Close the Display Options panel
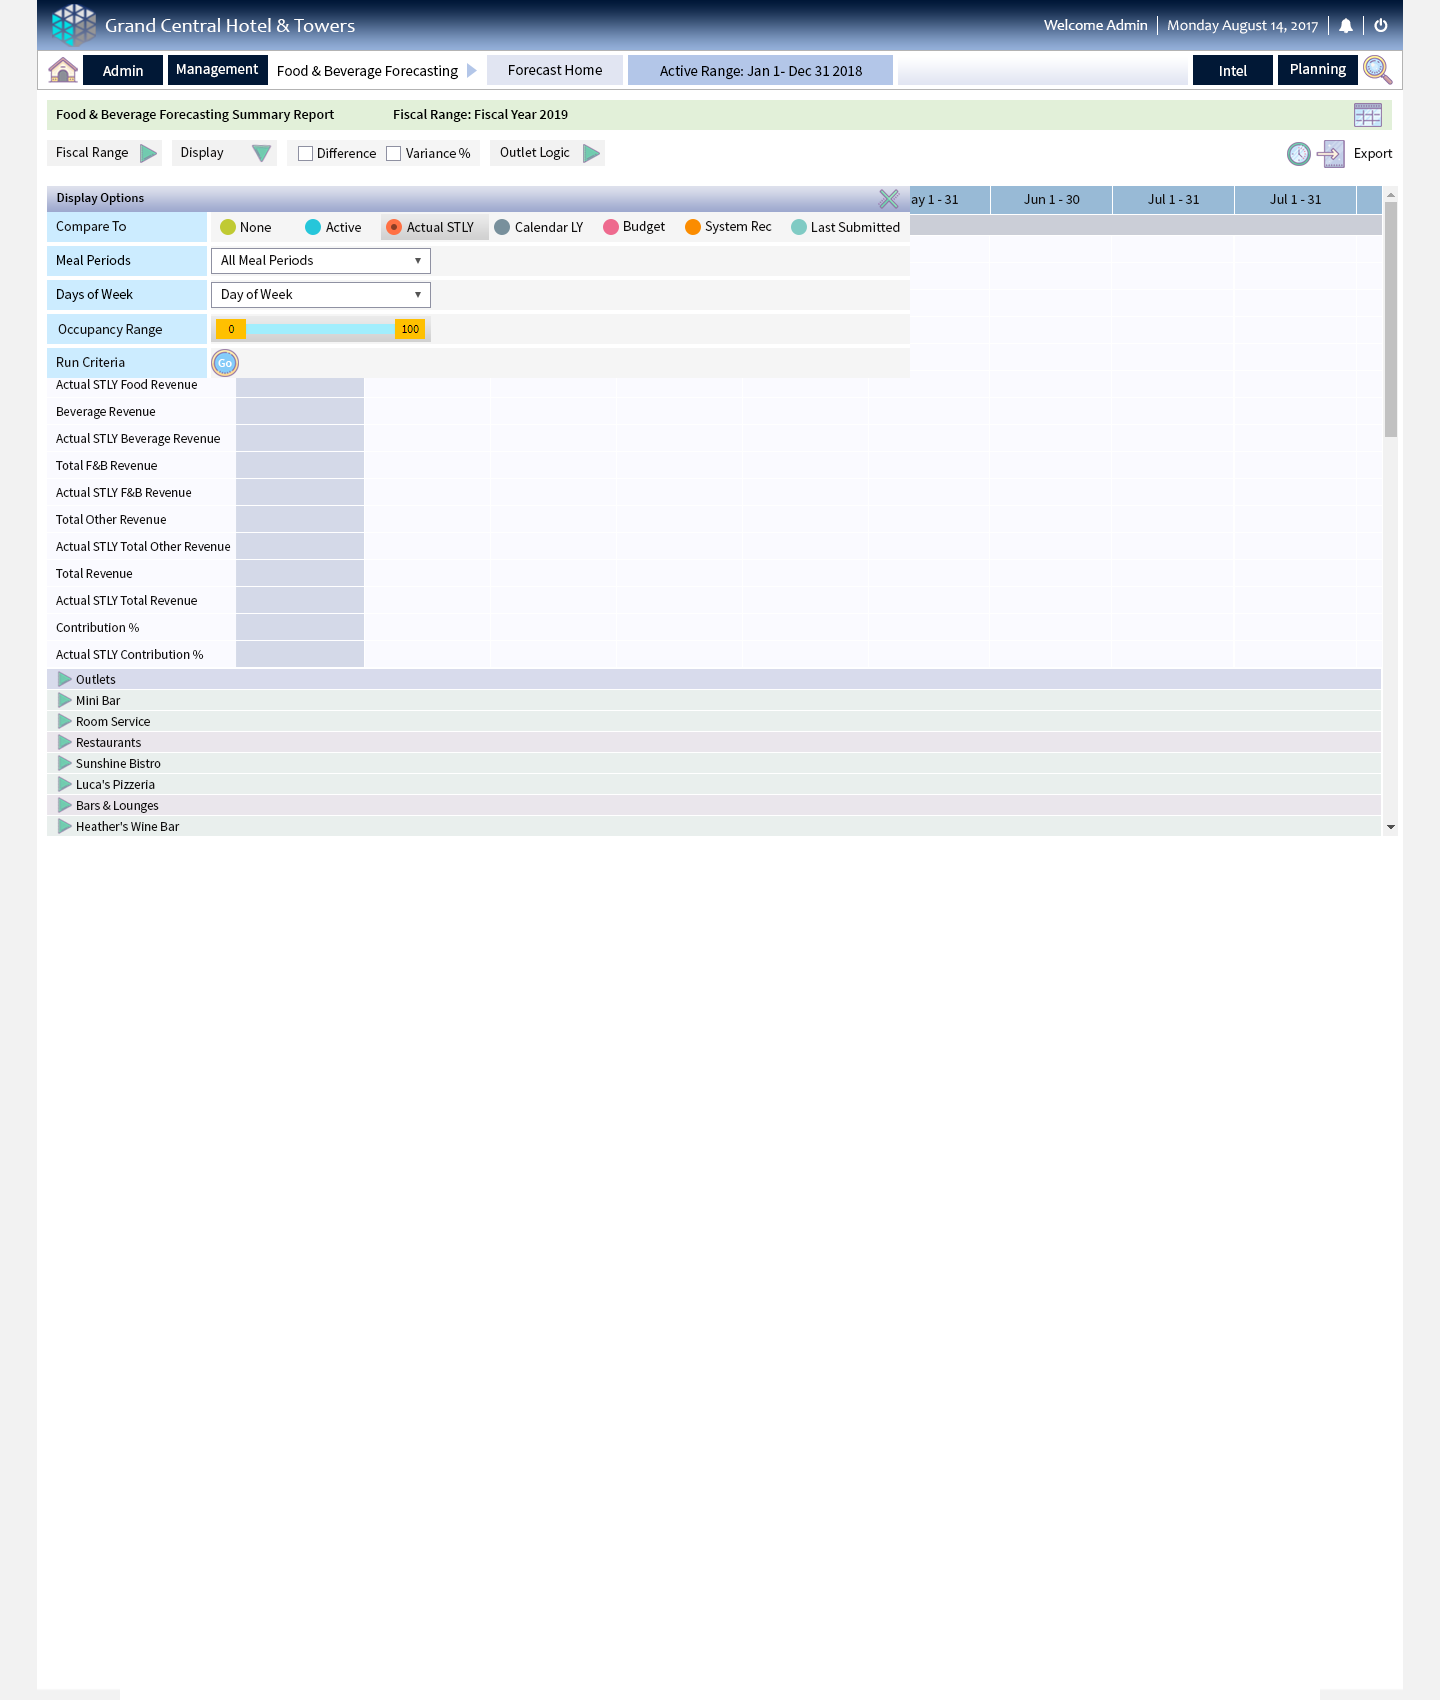The height and width of the screenshot is (1700, 1440). tap(888, 199)
